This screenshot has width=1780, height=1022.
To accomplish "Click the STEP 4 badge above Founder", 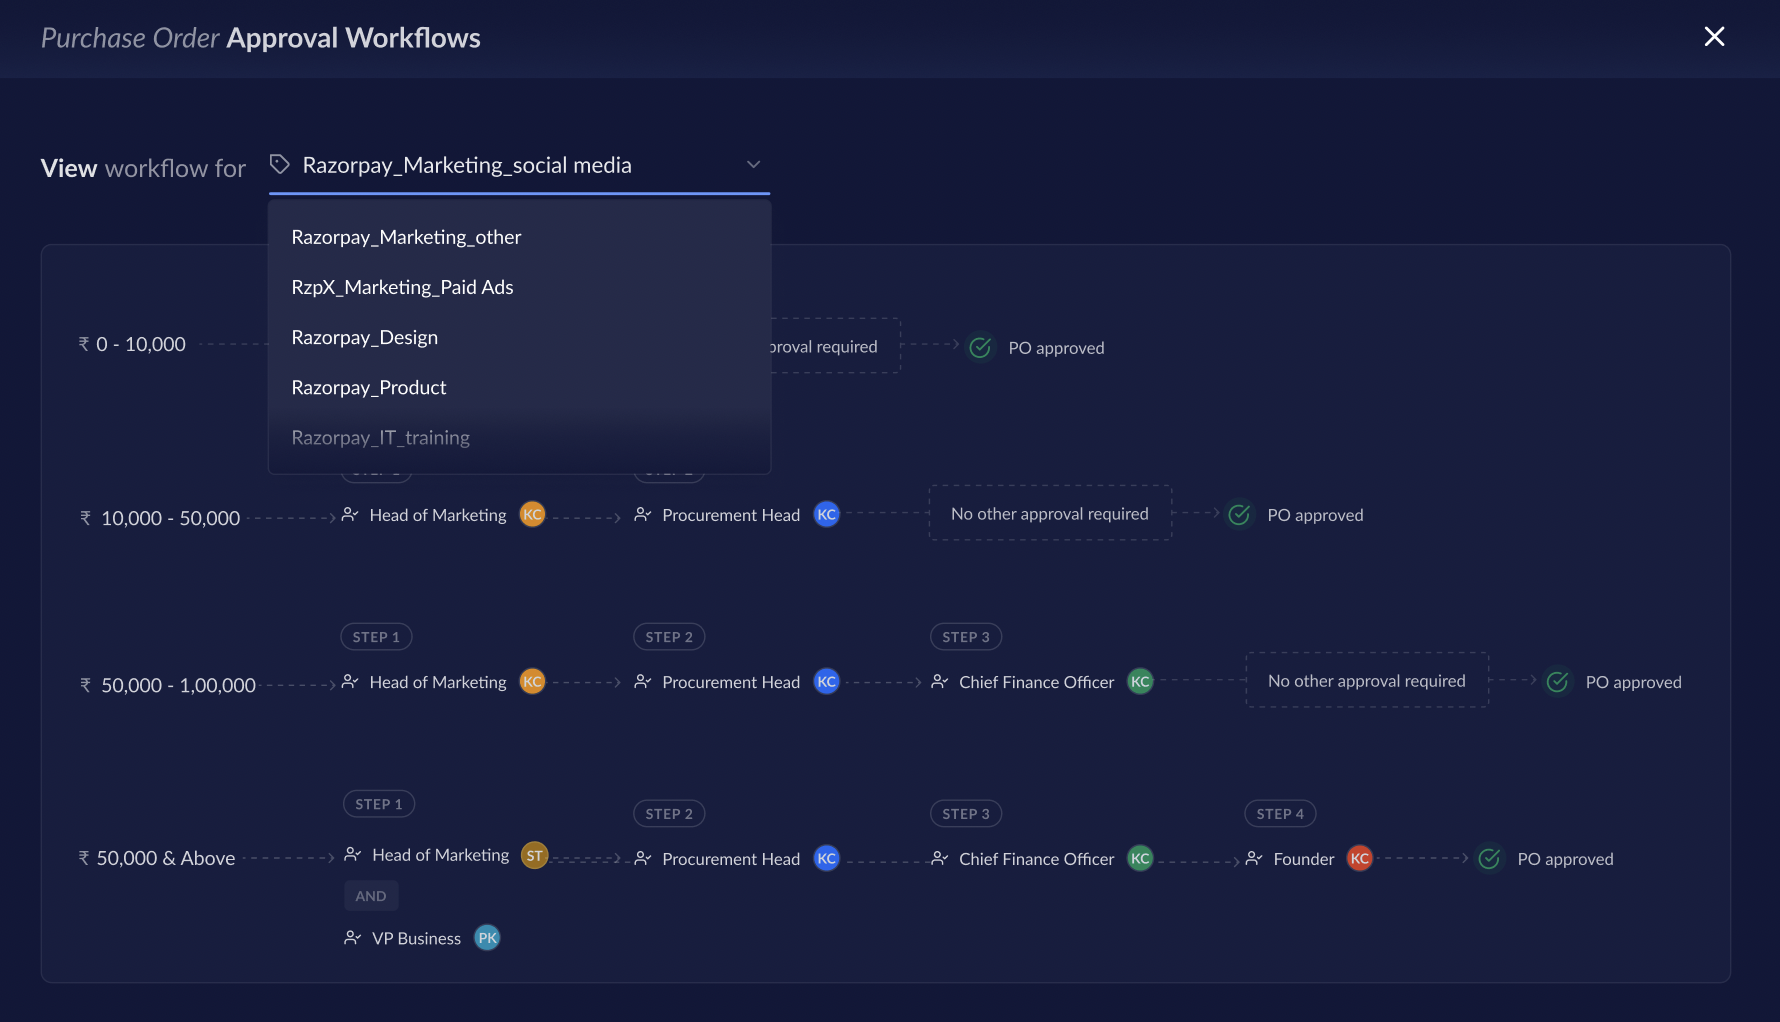I will point(1280,814).
